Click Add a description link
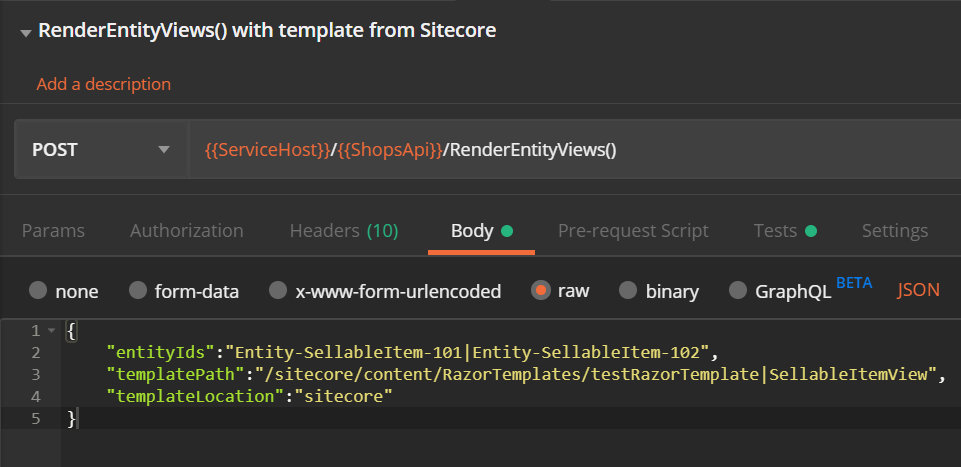961x467 pixels. click(x=104, y=84)
